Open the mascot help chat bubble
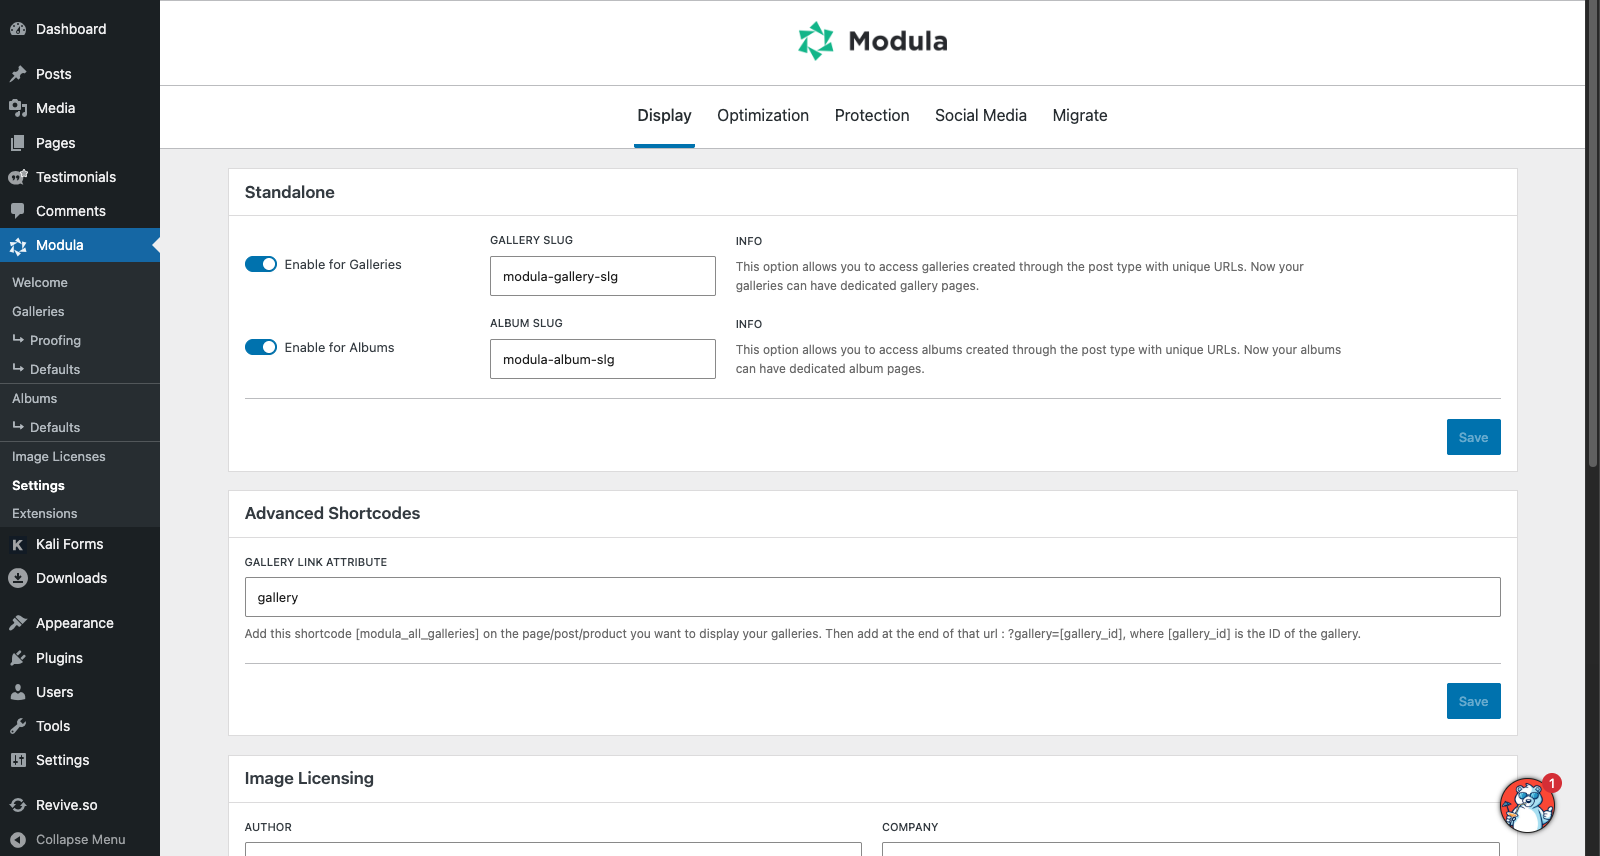 1526,805
